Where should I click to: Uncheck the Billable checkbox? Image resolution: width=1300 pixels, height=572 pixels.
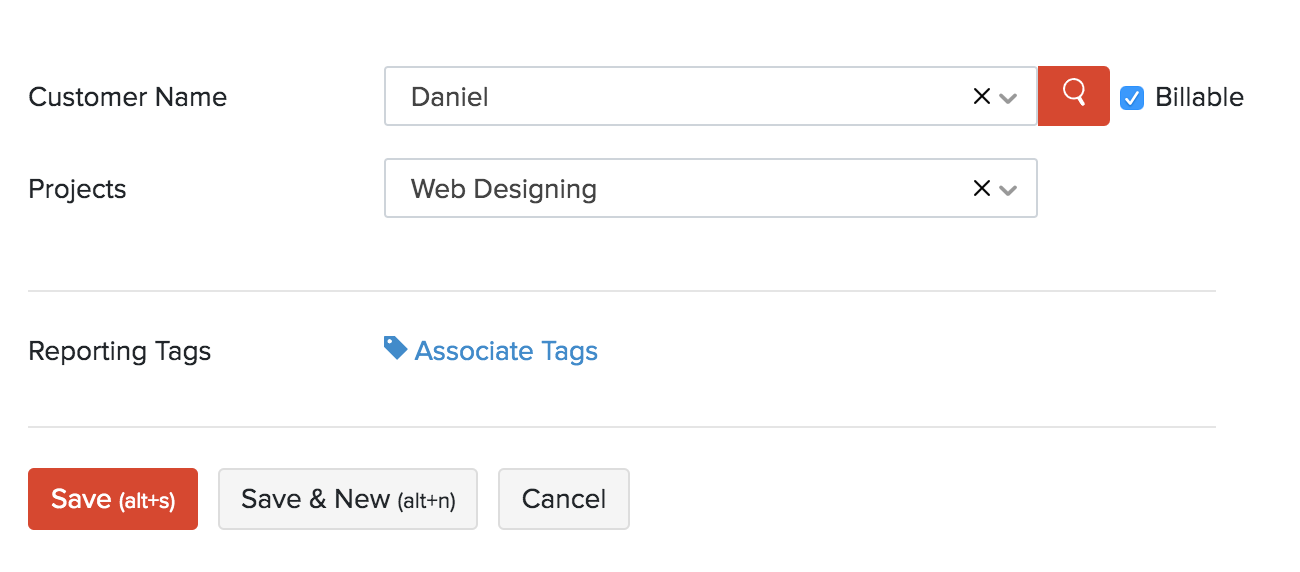(x=1132, y=97)
